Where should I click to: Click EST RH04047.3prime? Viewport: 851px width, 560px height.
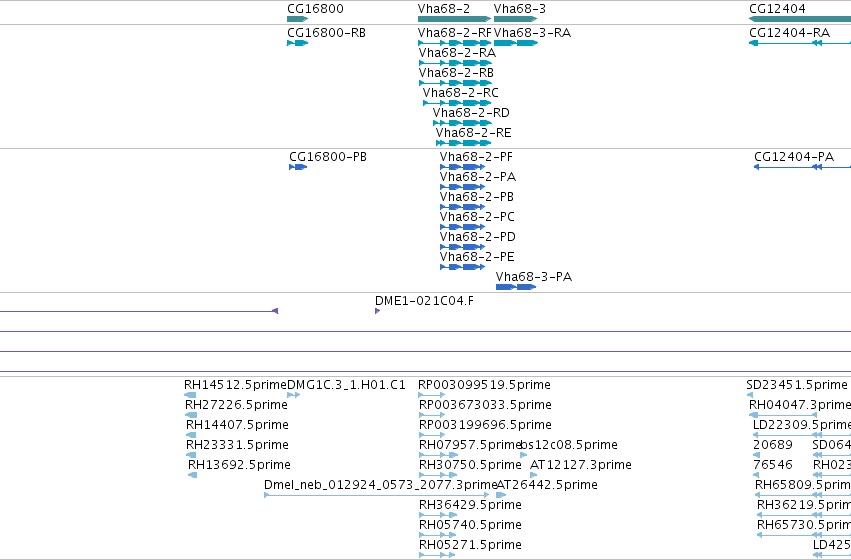800,405
